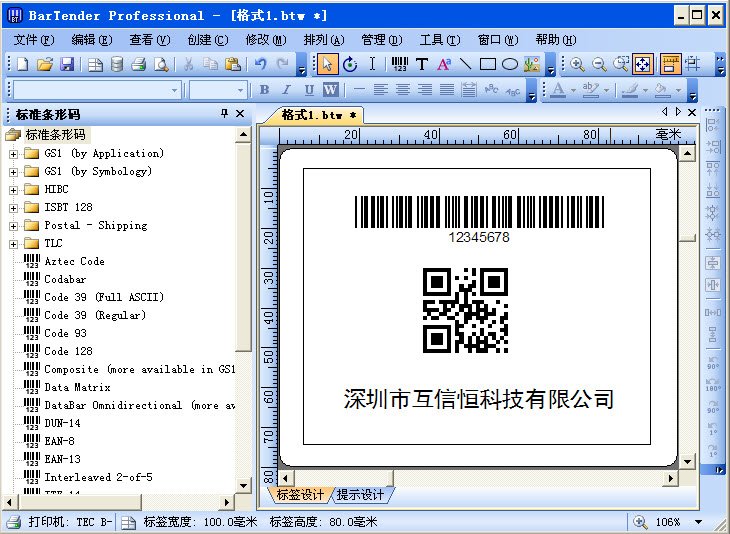Open the 创建 menu
Image resolution: width=730 pixels, height=534 pixels.
pos(207,40)
